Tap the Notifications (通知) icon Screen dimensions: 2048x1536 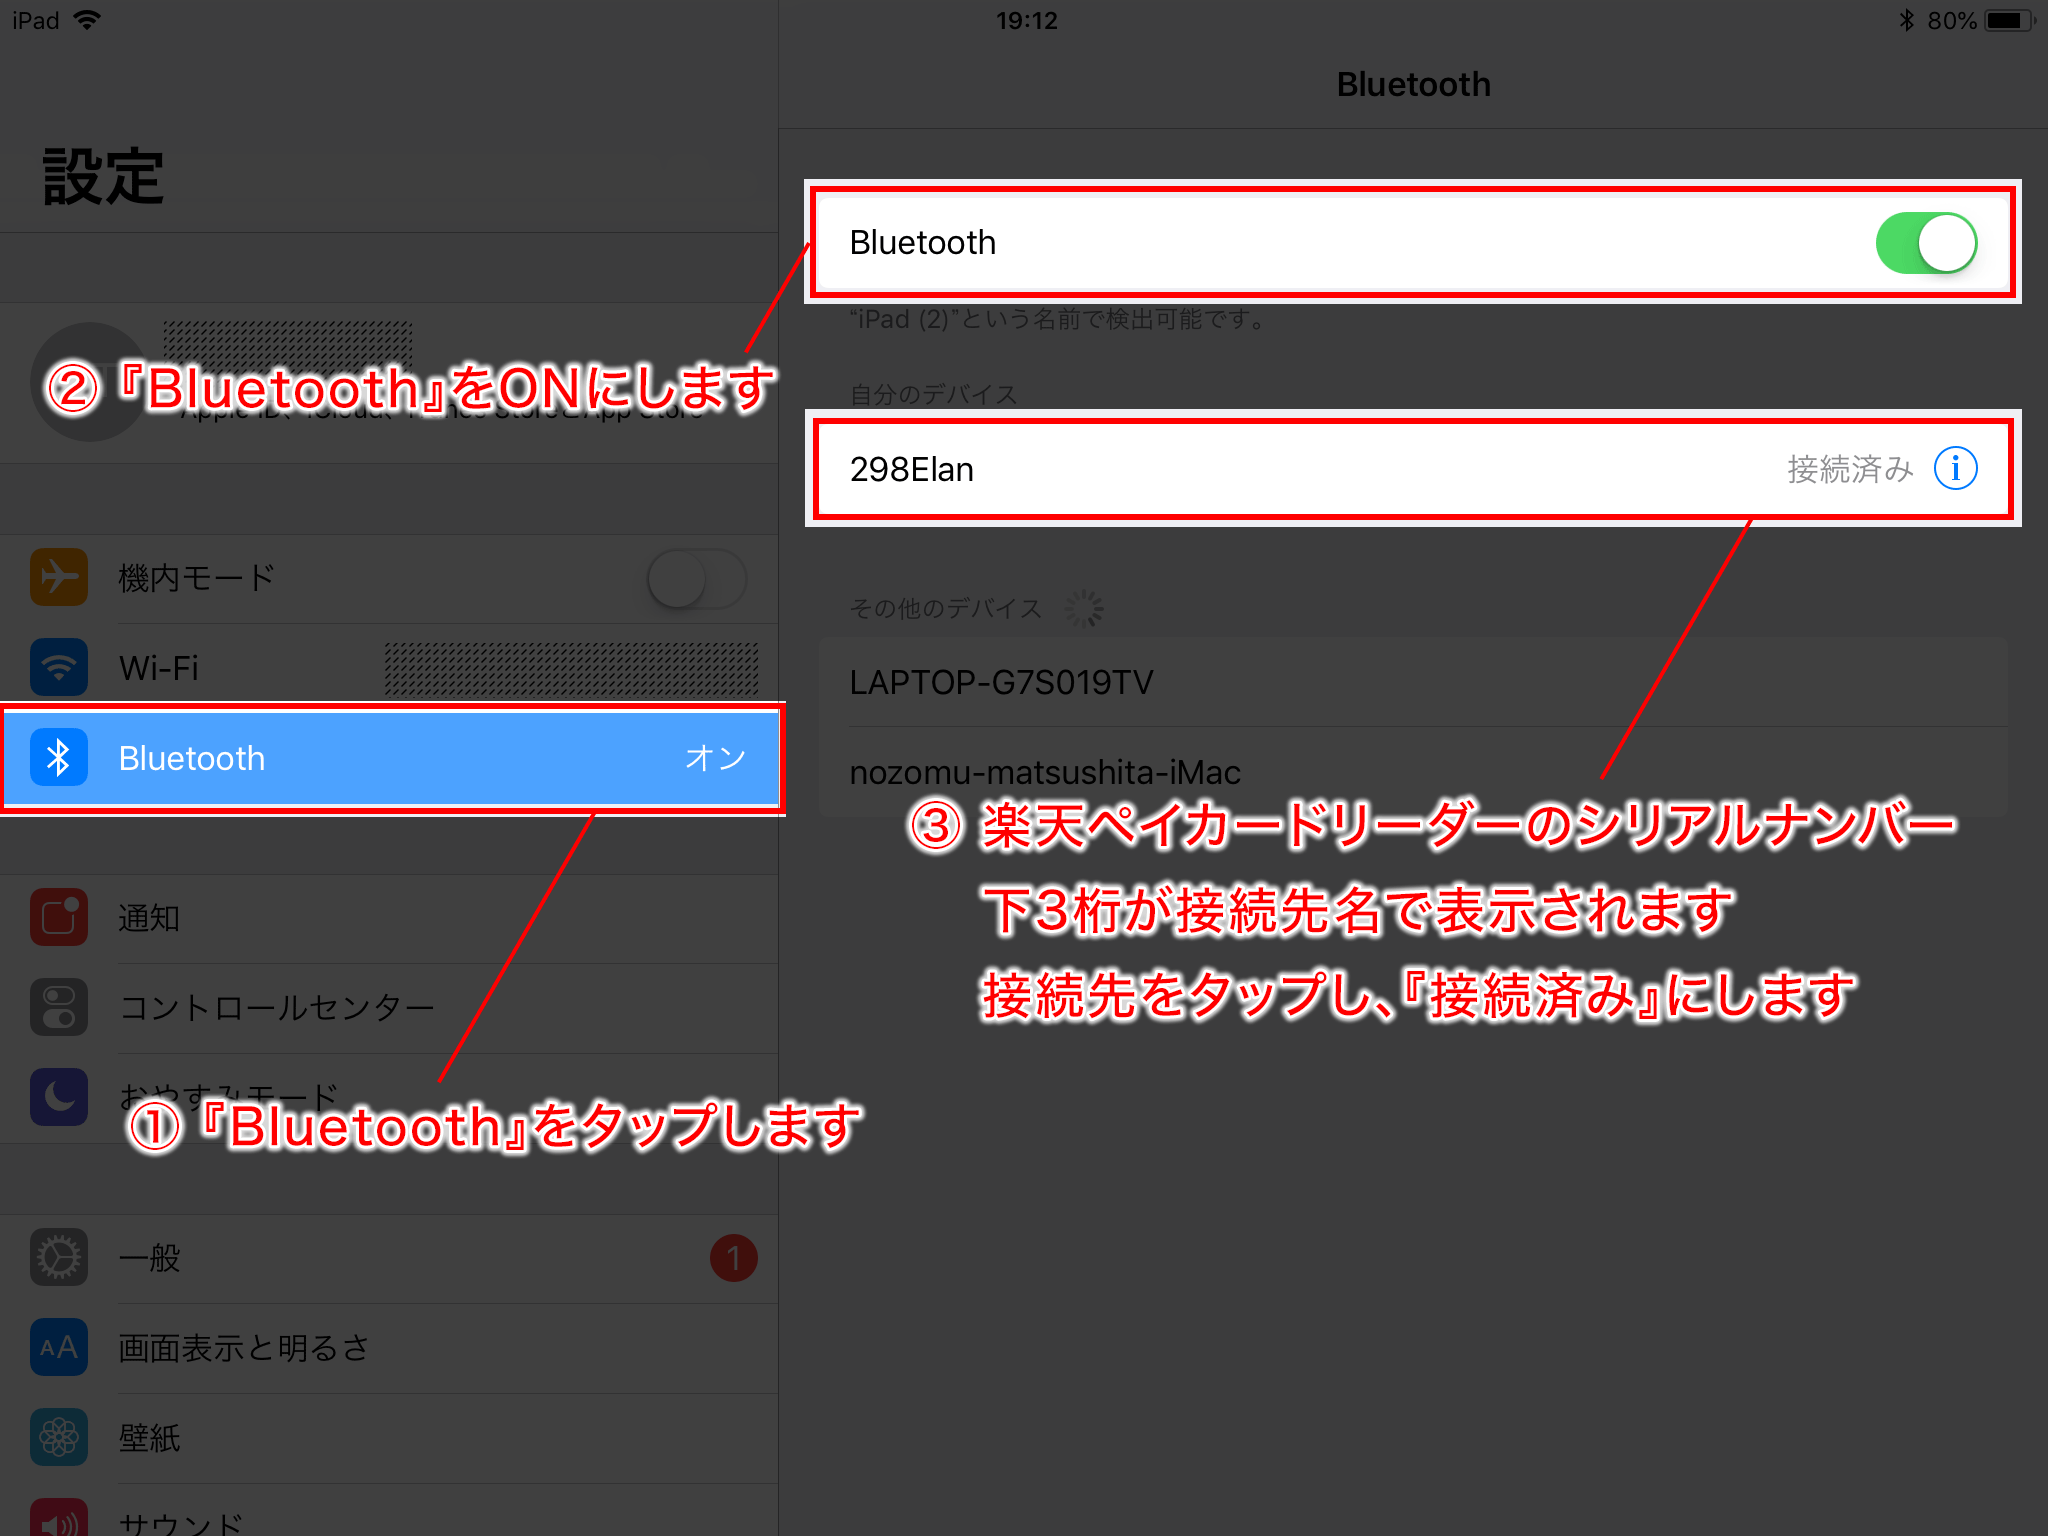point(59,917)
